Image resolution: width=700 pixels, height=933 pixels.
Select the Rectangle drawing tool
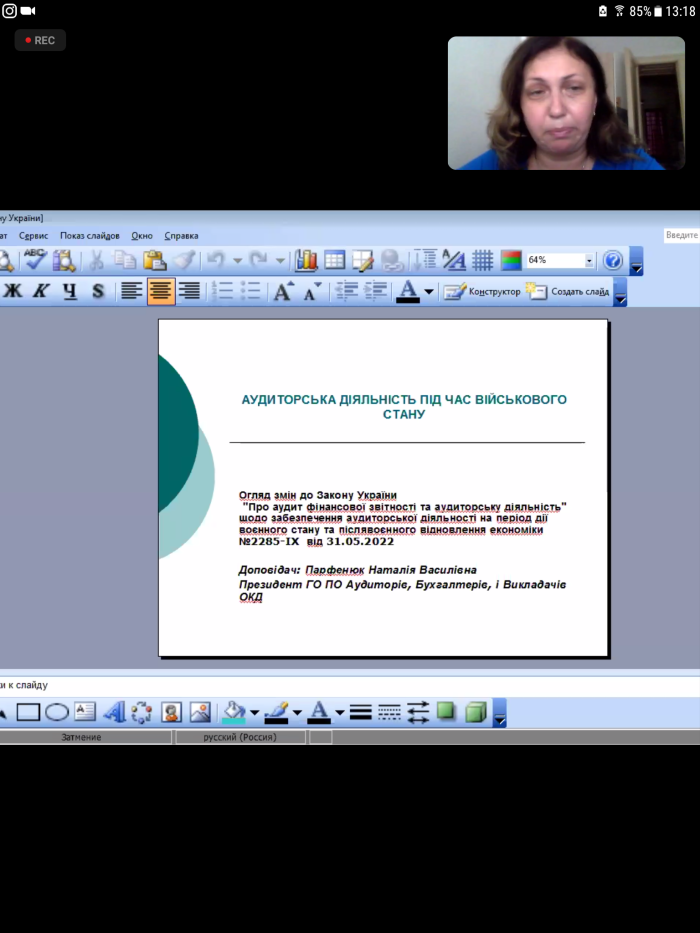coord(28,712)
